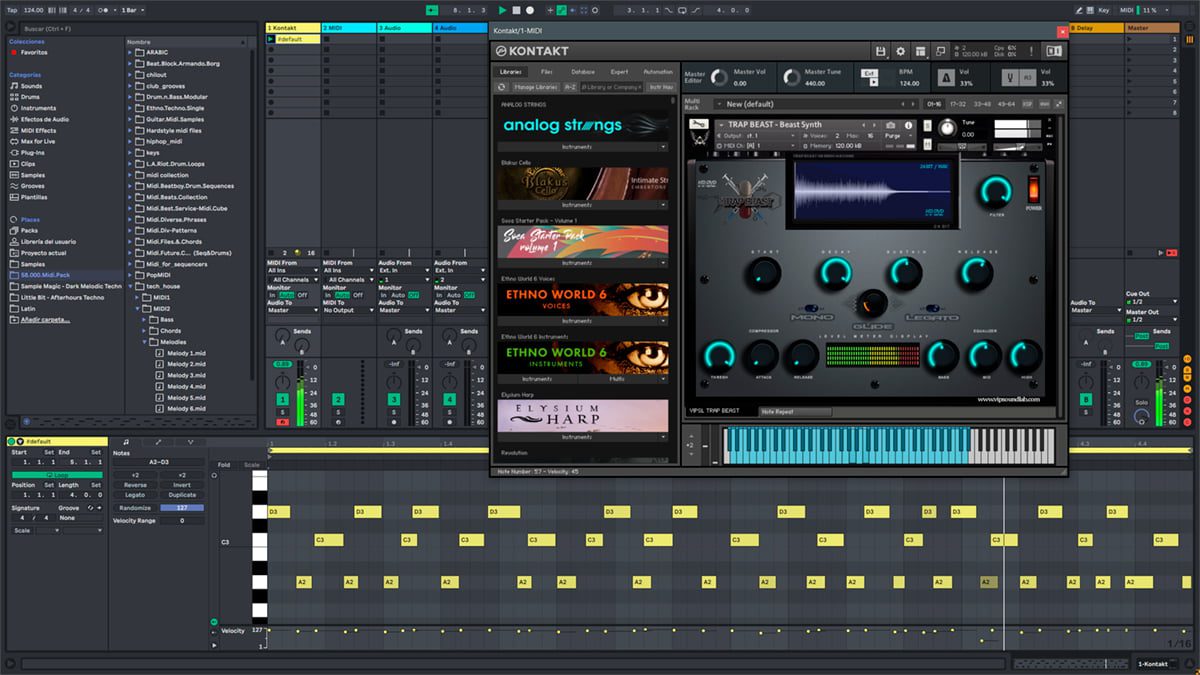Start playback with the transport Play button
Viewport: 1200px width, 675px height.
point(503,10)
